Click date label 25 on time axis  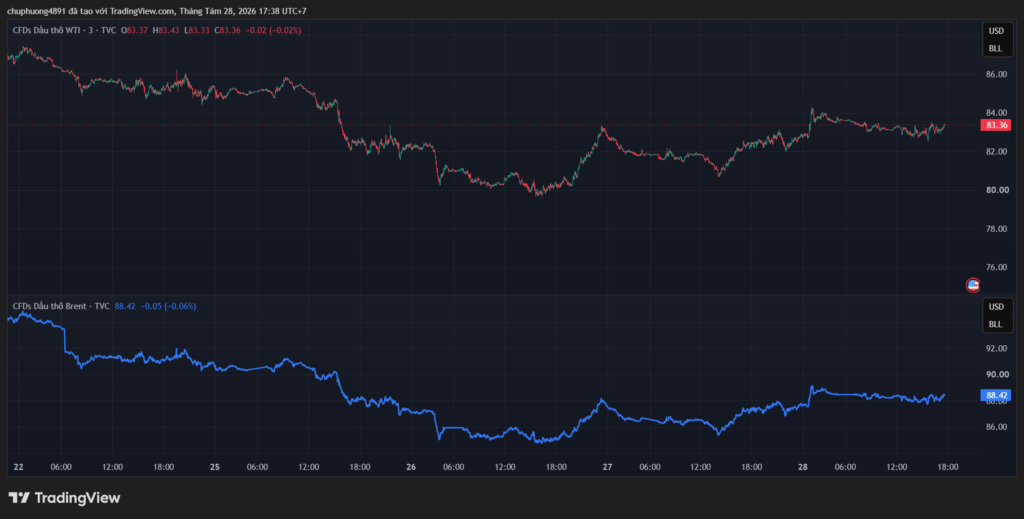215,467
